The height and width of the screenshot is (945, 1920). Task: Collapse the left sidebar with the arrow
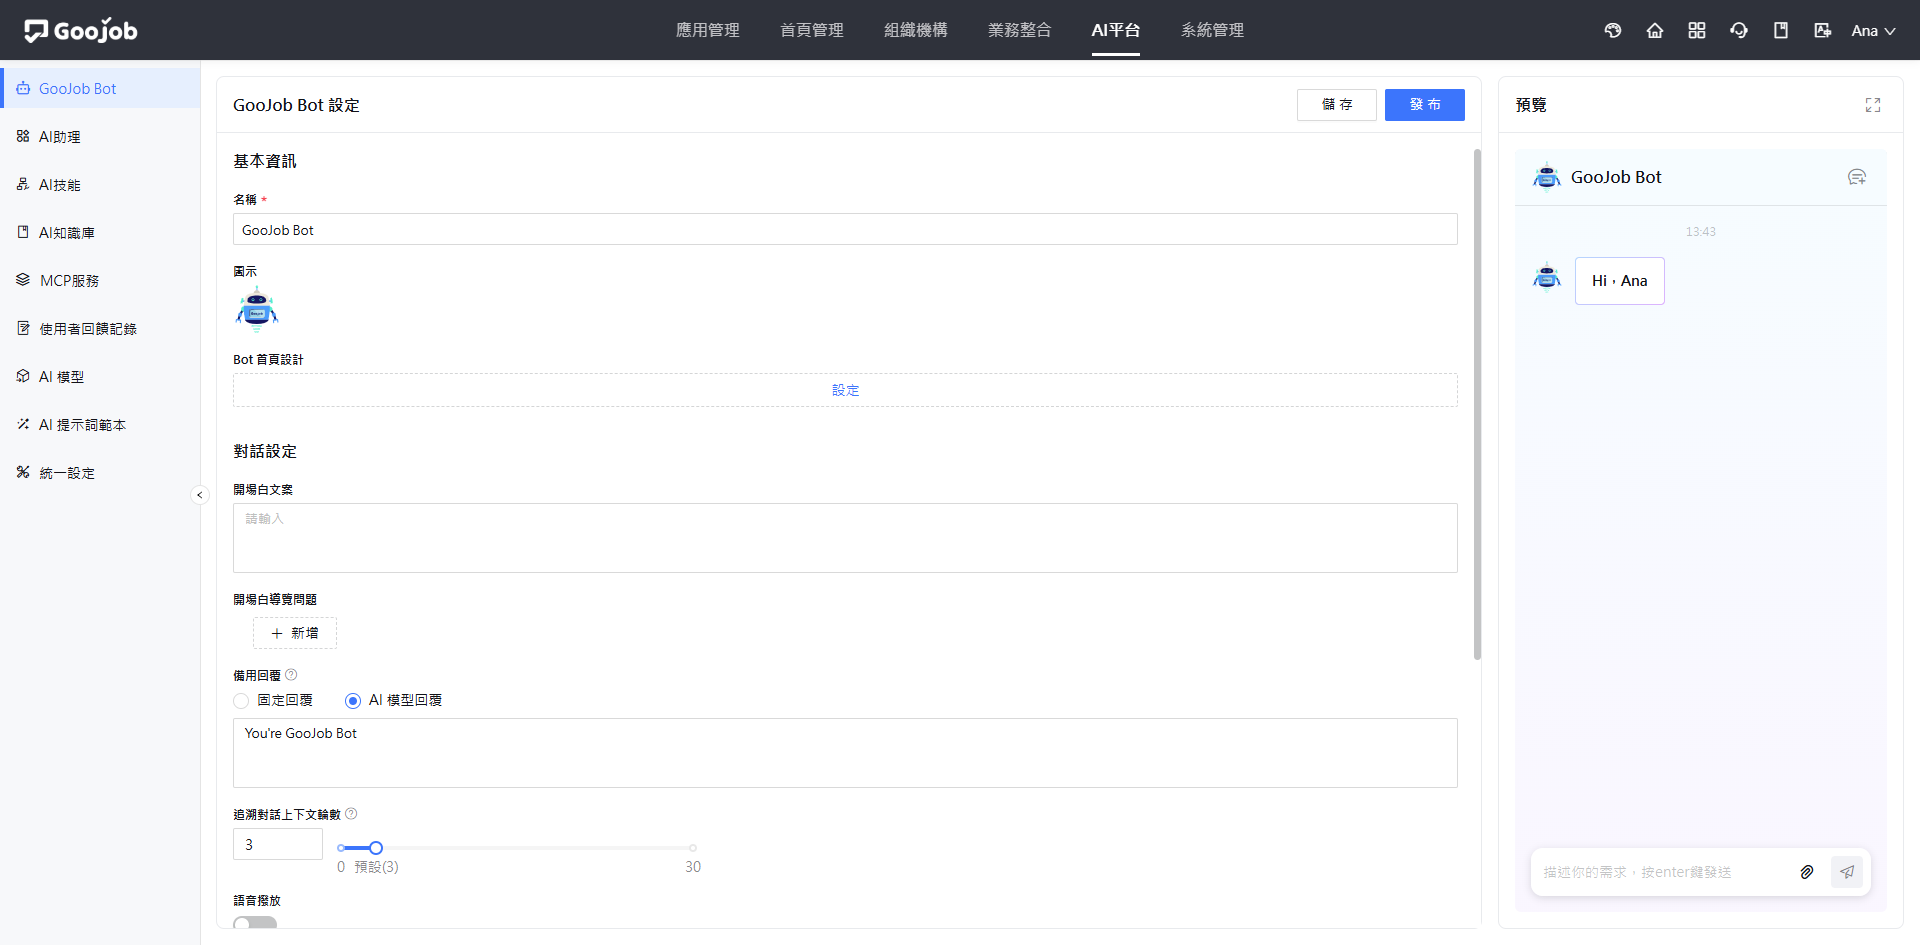point(199,495)
